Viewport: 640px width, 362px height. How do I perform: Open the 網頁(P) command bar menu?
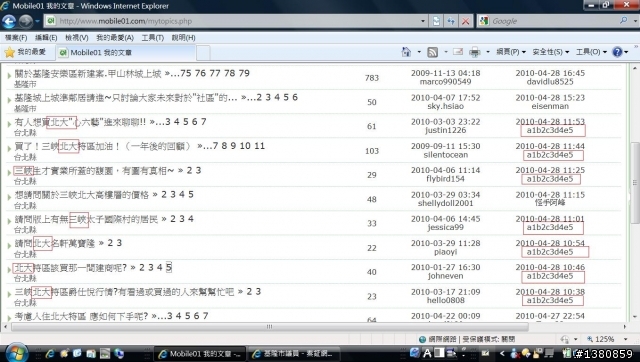click(511, 52)
